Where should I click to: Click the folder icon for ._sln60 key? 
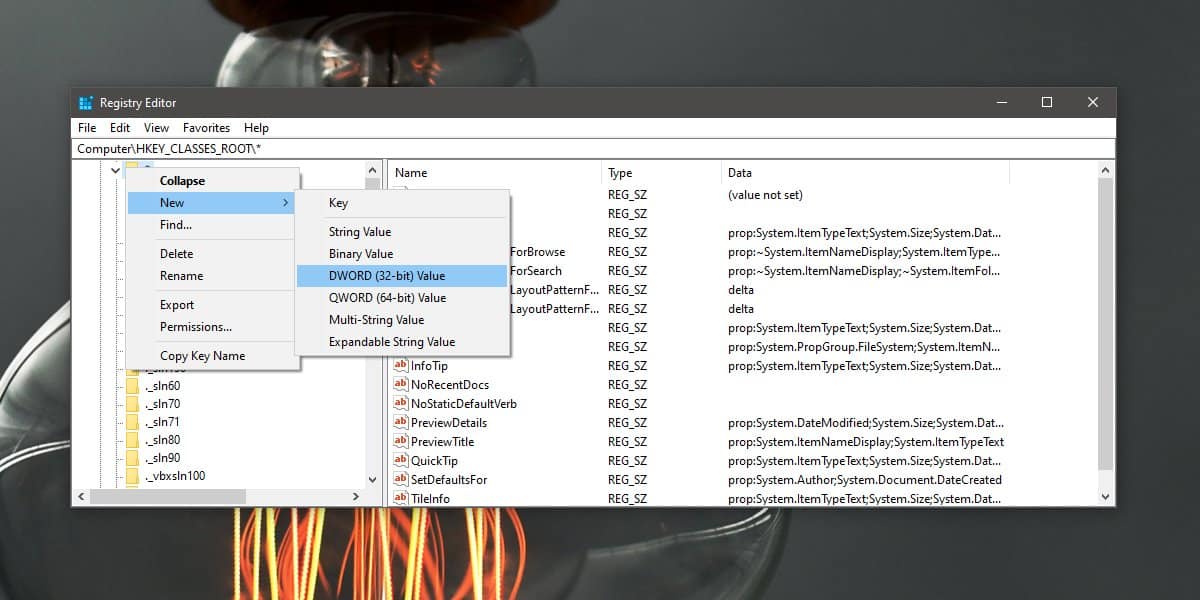(133, 386)
